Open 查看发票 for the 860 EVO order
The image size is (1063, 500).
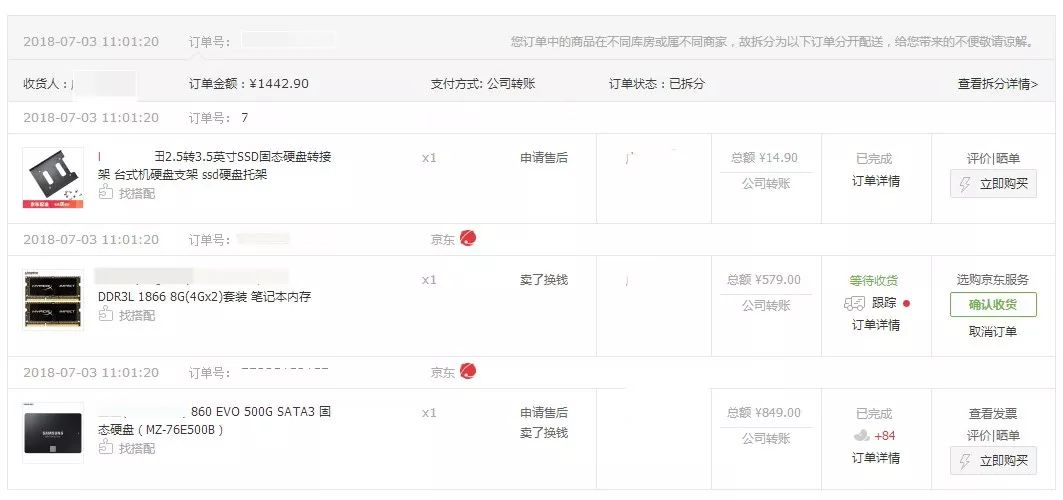tap(993, 413)
